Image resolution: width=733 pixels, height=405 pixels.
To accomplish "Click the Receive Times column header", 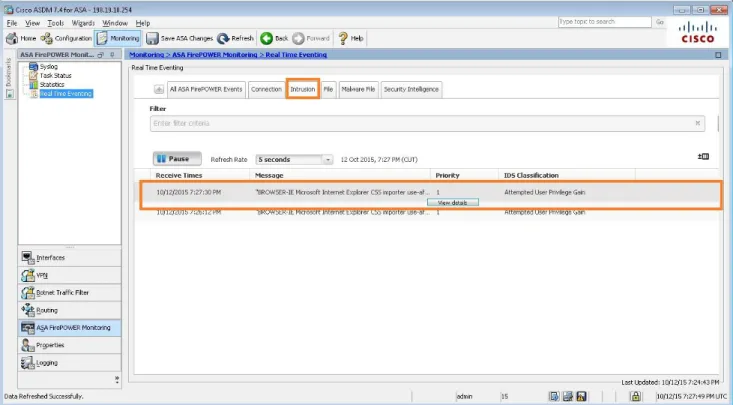I will [179, 175].
